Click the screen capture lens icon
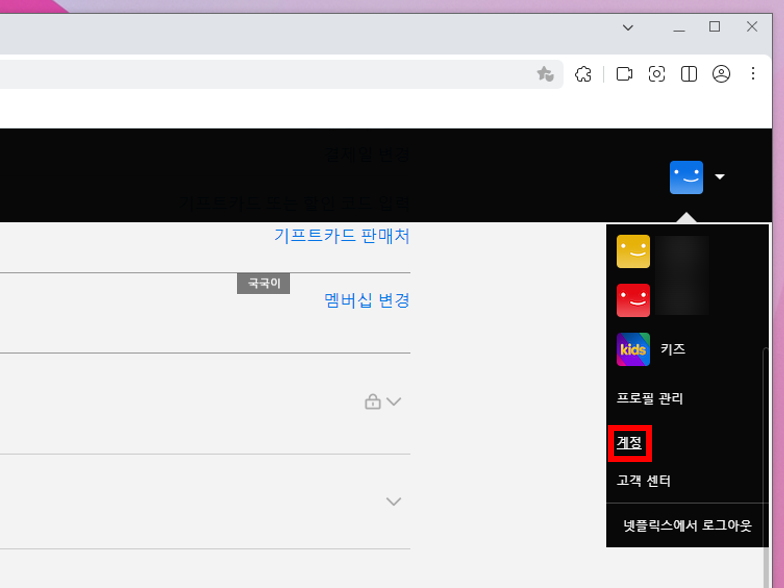The width and height of the screenshot is (784, 588). (x=656, y=74)
